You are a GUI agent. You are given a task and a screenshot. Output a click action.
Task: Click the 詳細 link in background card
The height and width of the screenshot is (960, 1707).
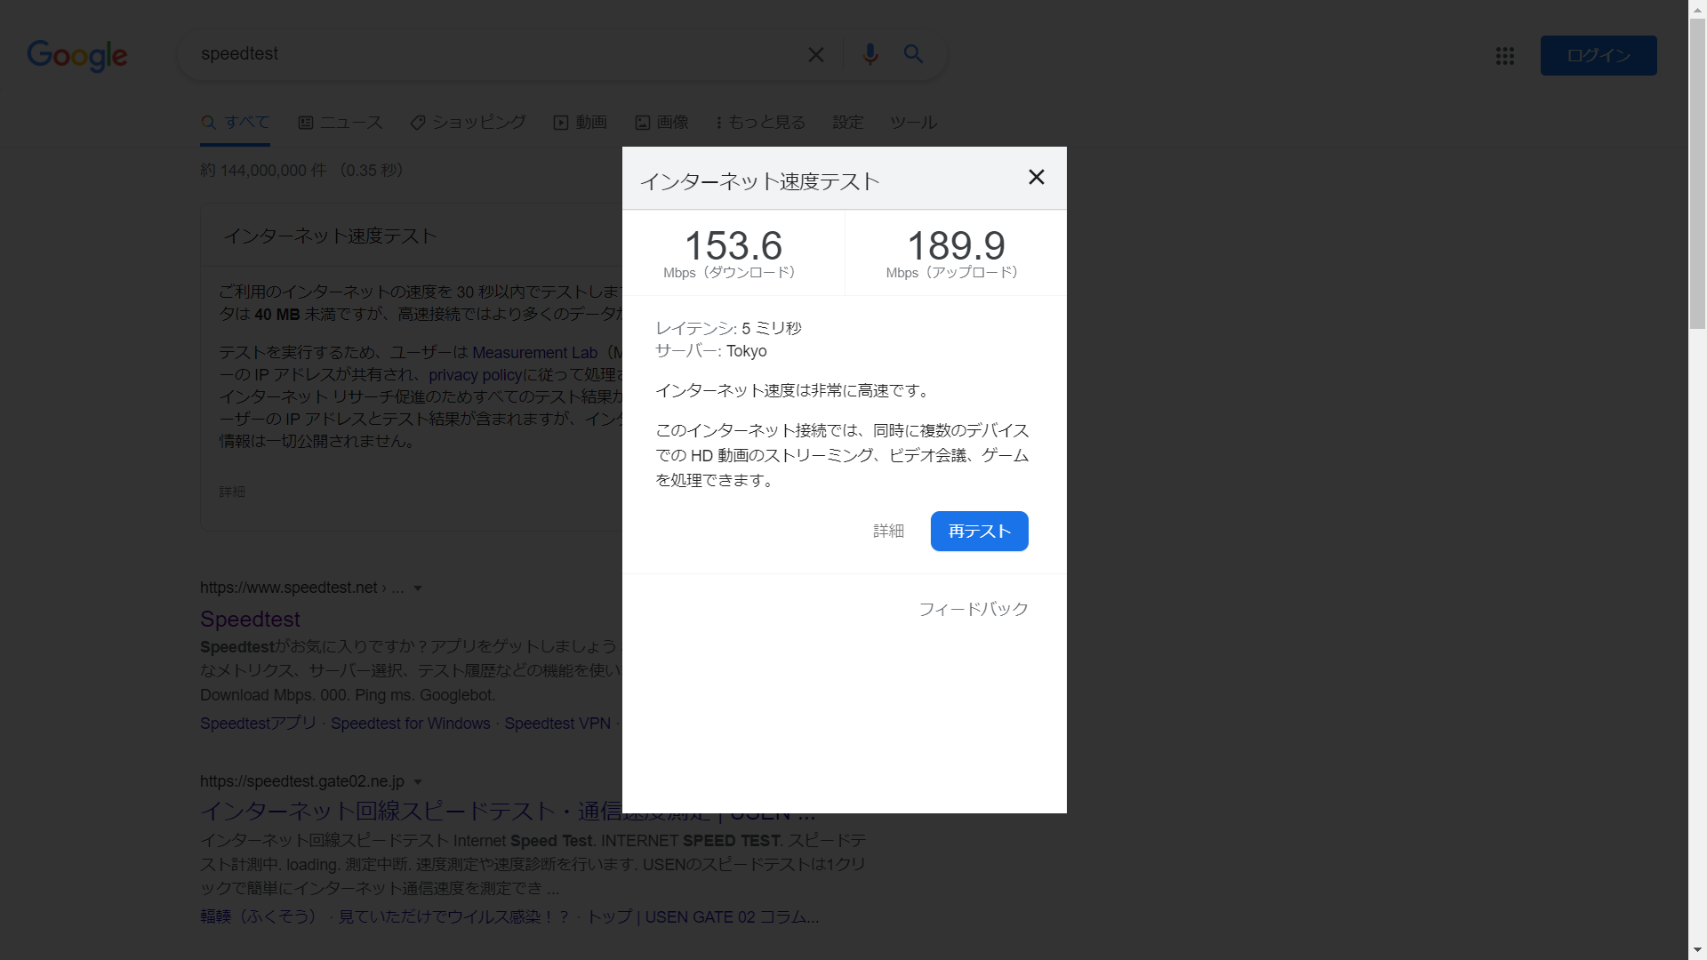pyautogui.click(x=232, y=492)
